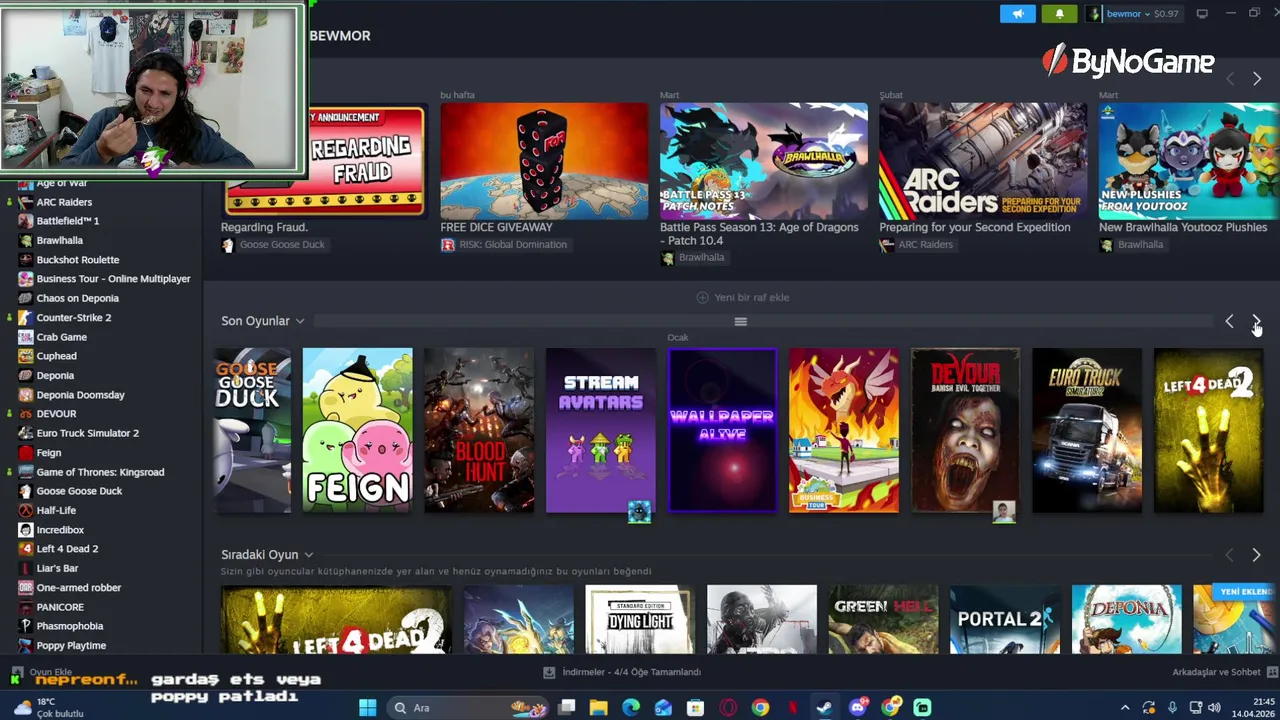The height and width of the screenshot is (720, 1280).
Task: Open İndirmeler downloads status
Action: click(x=622, y=672)
